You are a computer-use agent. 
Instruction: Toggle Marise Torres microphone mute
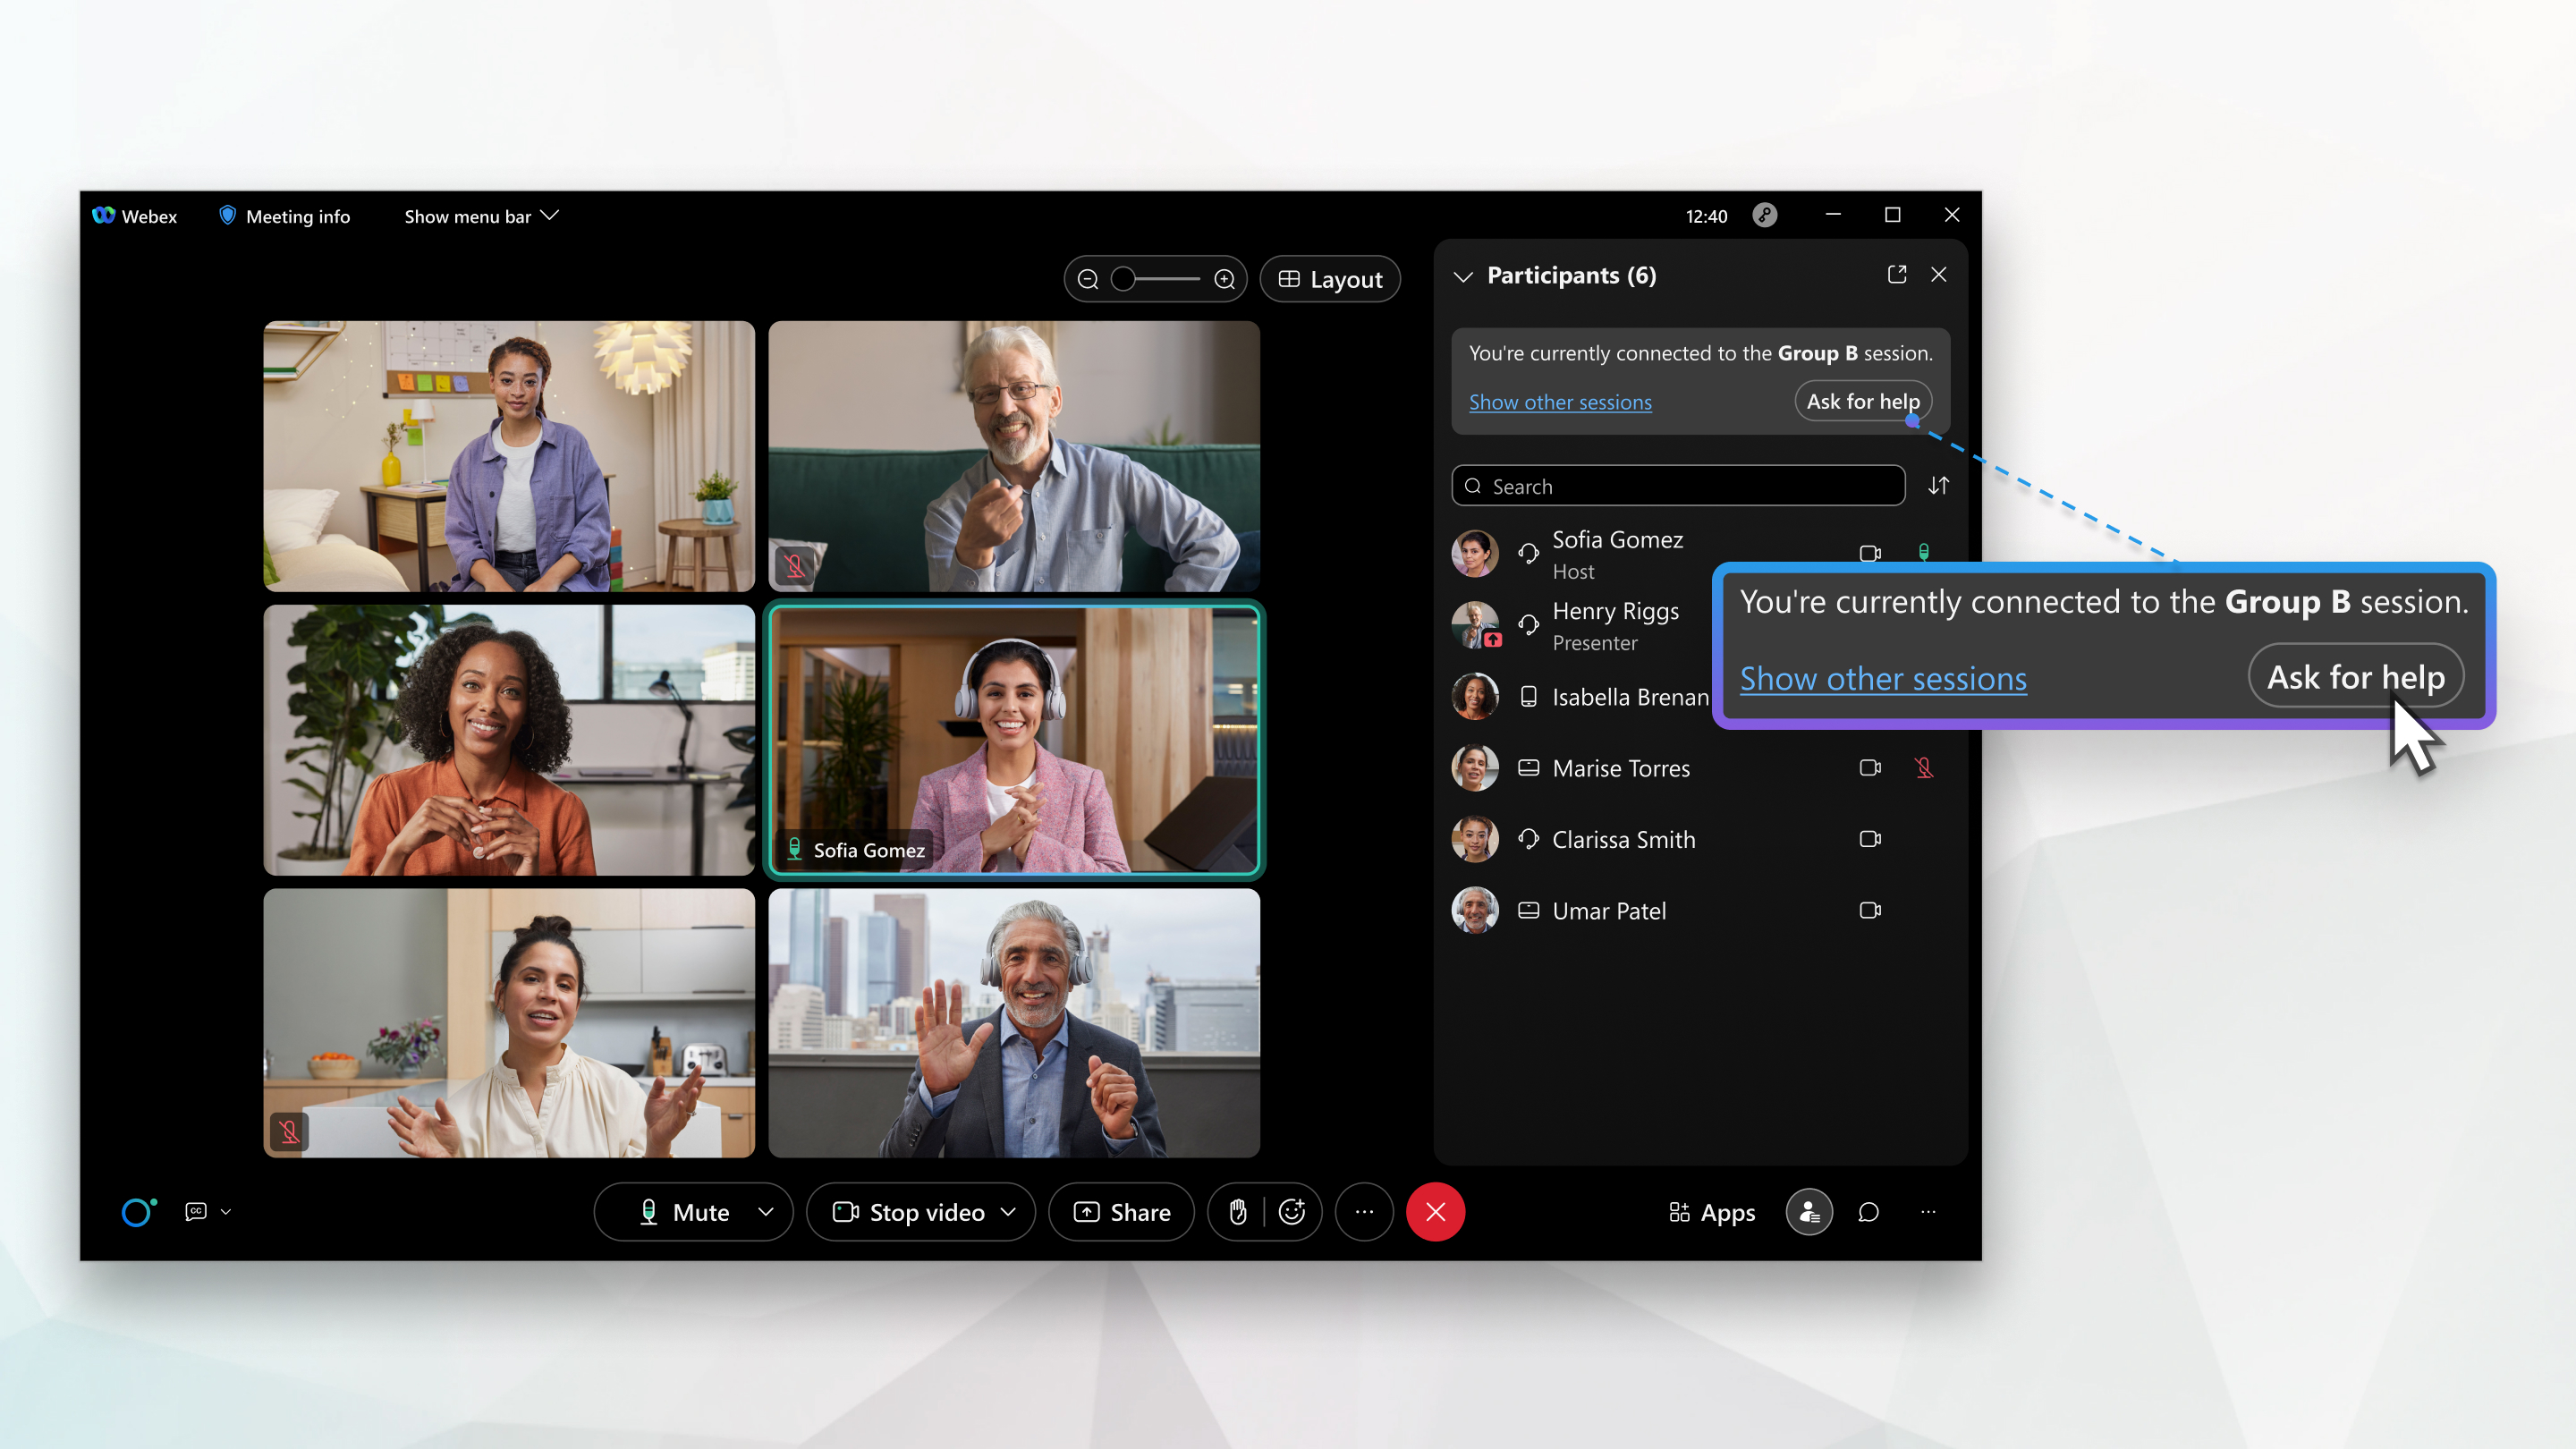coord(1923,766)
